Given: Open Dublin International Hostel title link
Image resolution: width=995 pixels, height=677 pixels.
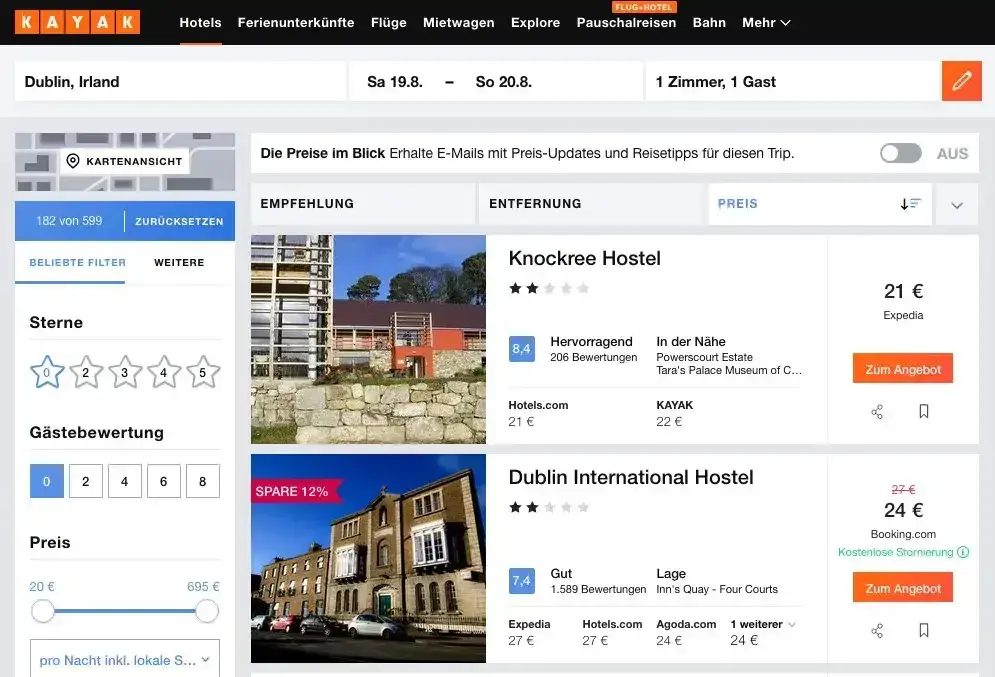Looking at the screenshot, I should (x=631, y=477).
